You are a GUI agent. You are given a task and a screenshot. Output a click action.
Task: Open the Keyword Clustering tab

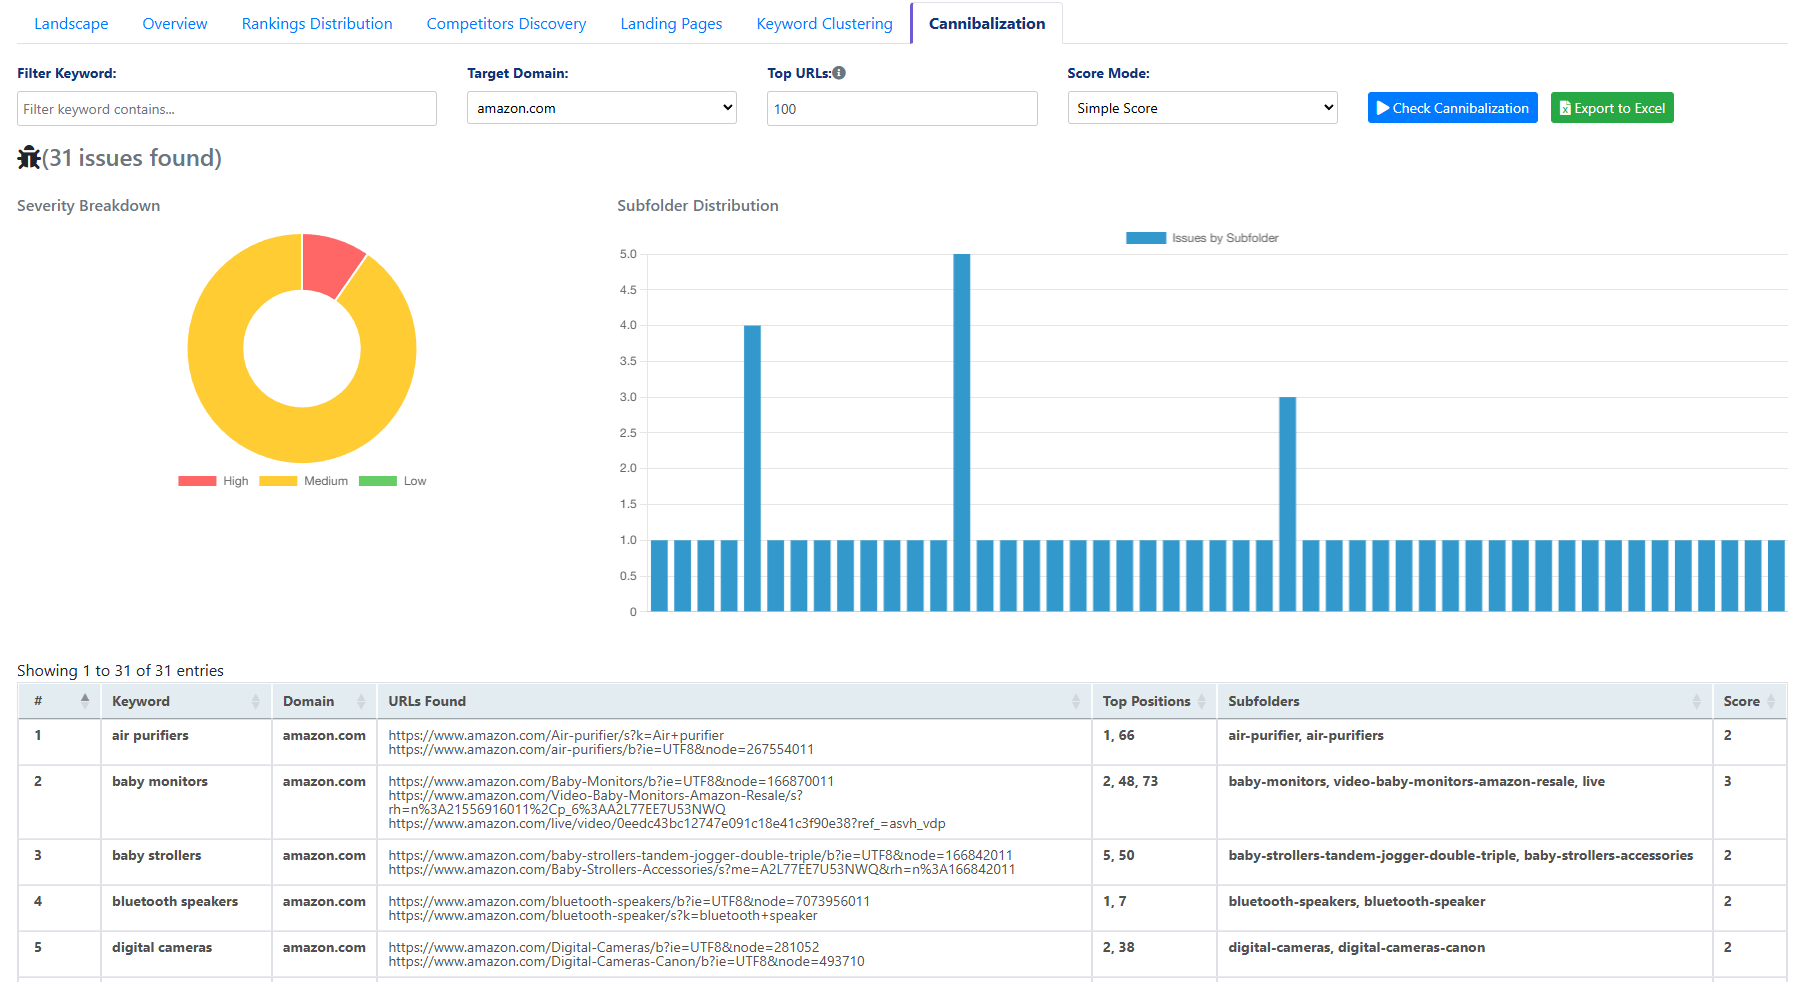pos(824,23)
